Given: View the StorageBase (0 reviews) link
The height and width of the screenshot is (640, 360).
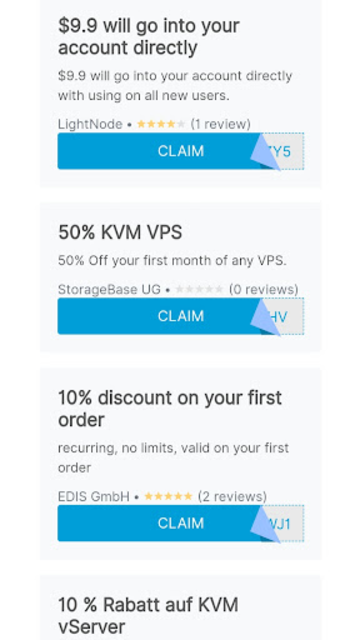Looking at the screenshot, I should pos(264,289).
